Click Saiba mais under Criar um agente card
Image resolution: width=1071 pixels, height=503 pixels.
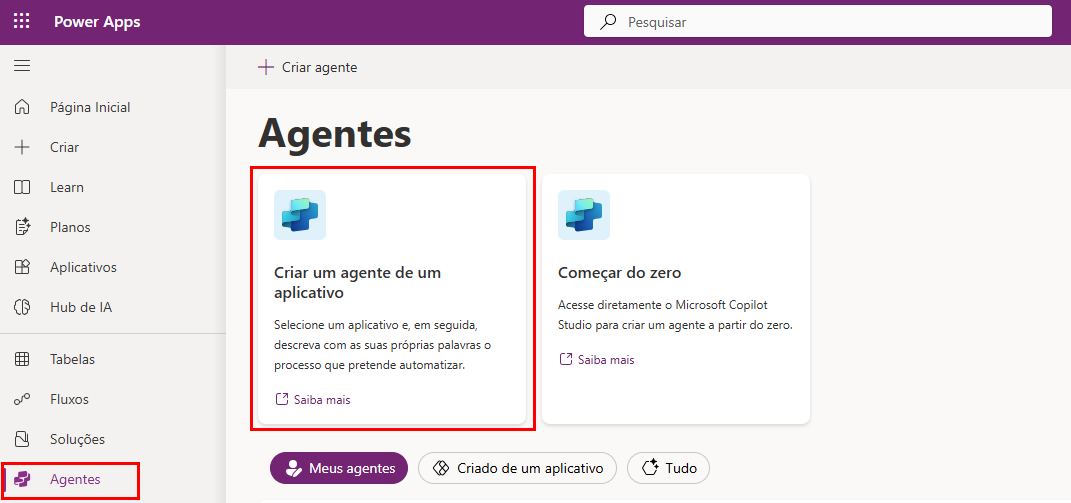click(x=322, y=400)
